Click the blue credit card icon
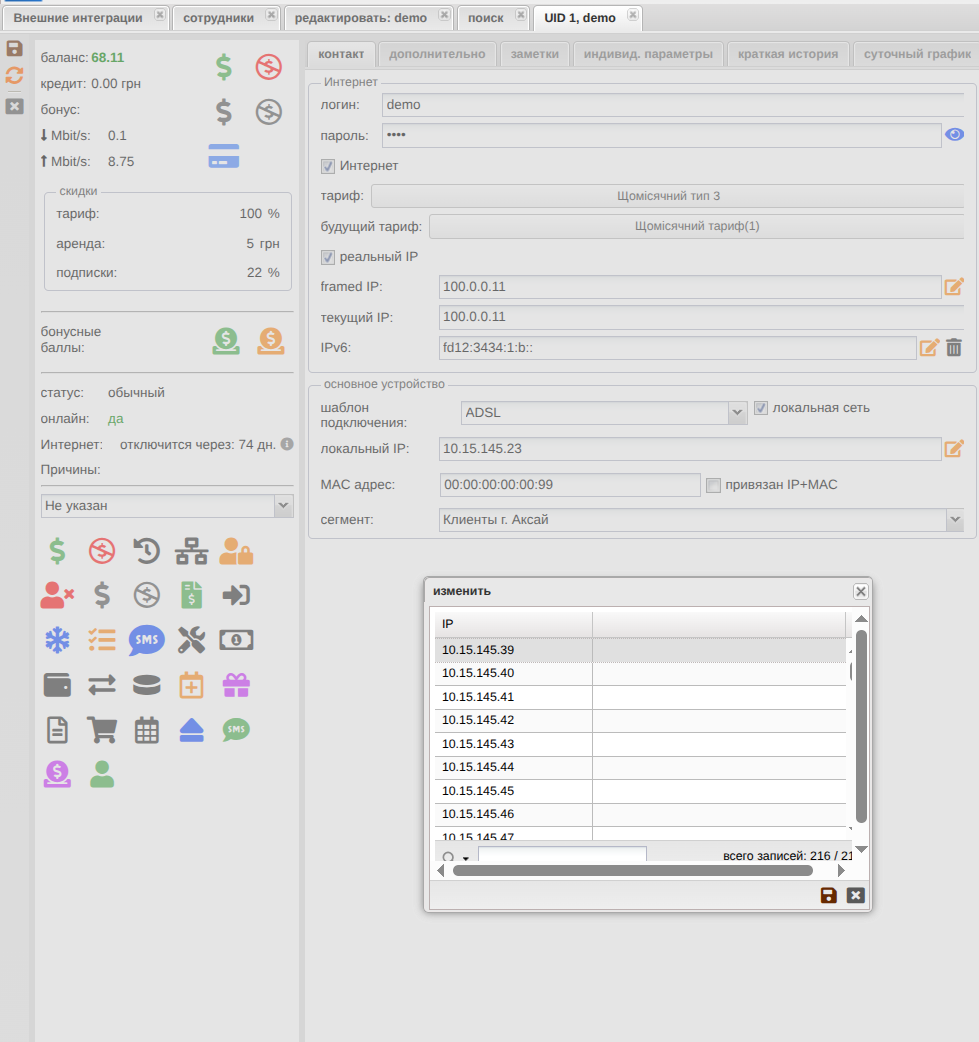Image resolution: width=979 pixels, height=1042 pixels. pos(224,156)
